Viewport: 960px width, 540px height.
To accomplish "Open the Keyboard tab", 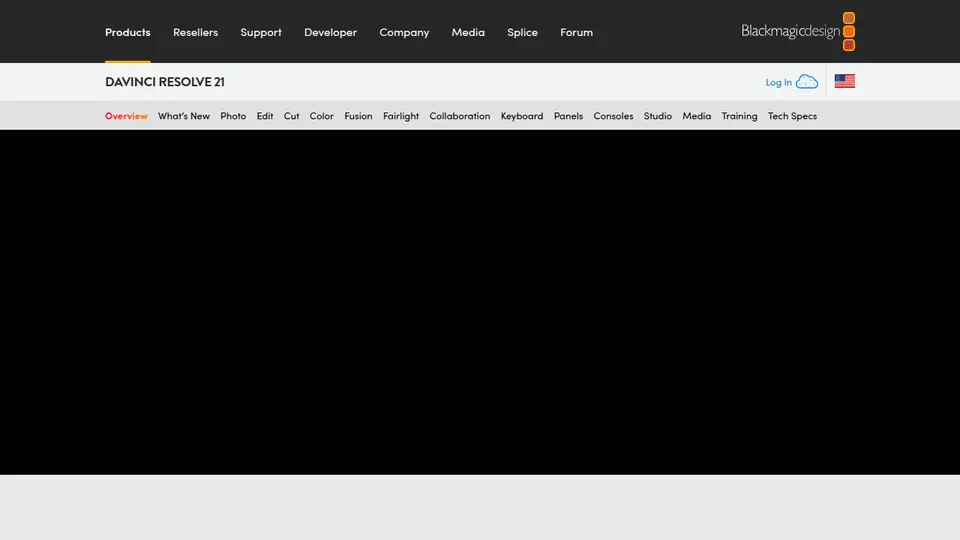I will pyautogui.click(x=522, y=116).
